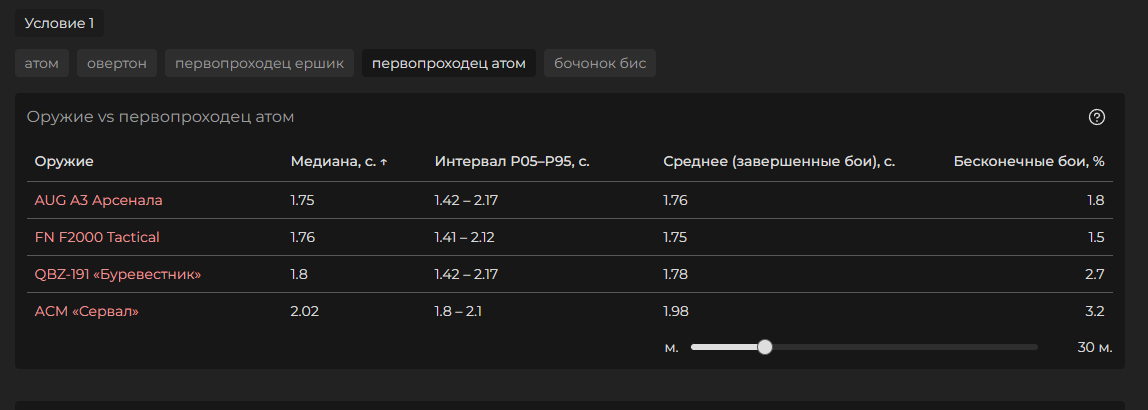
Task: Open the QBZ-191 «Буревестник» weapon link
Action: [x=118, y=275]
